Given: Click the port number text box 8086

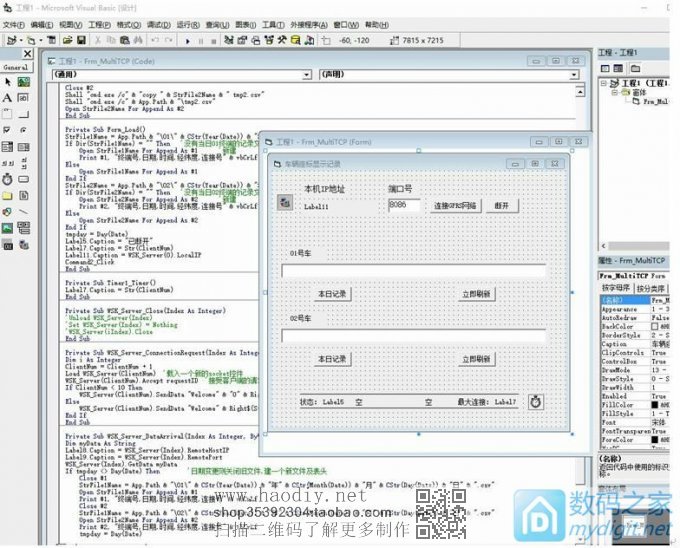Looking at the screenshot, I should point(405,205).
